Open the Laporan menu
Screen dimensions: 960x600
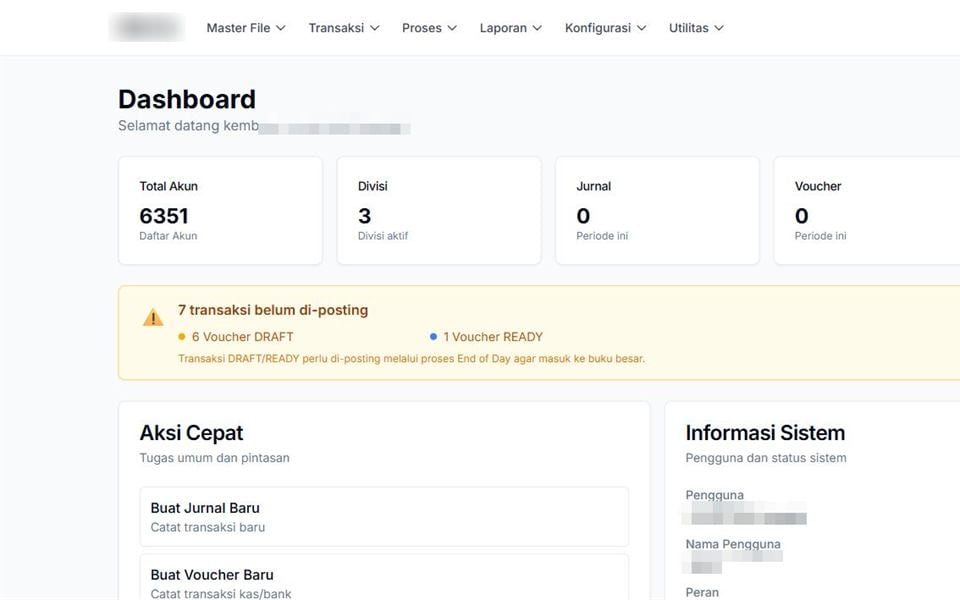(x=511, y=28)
